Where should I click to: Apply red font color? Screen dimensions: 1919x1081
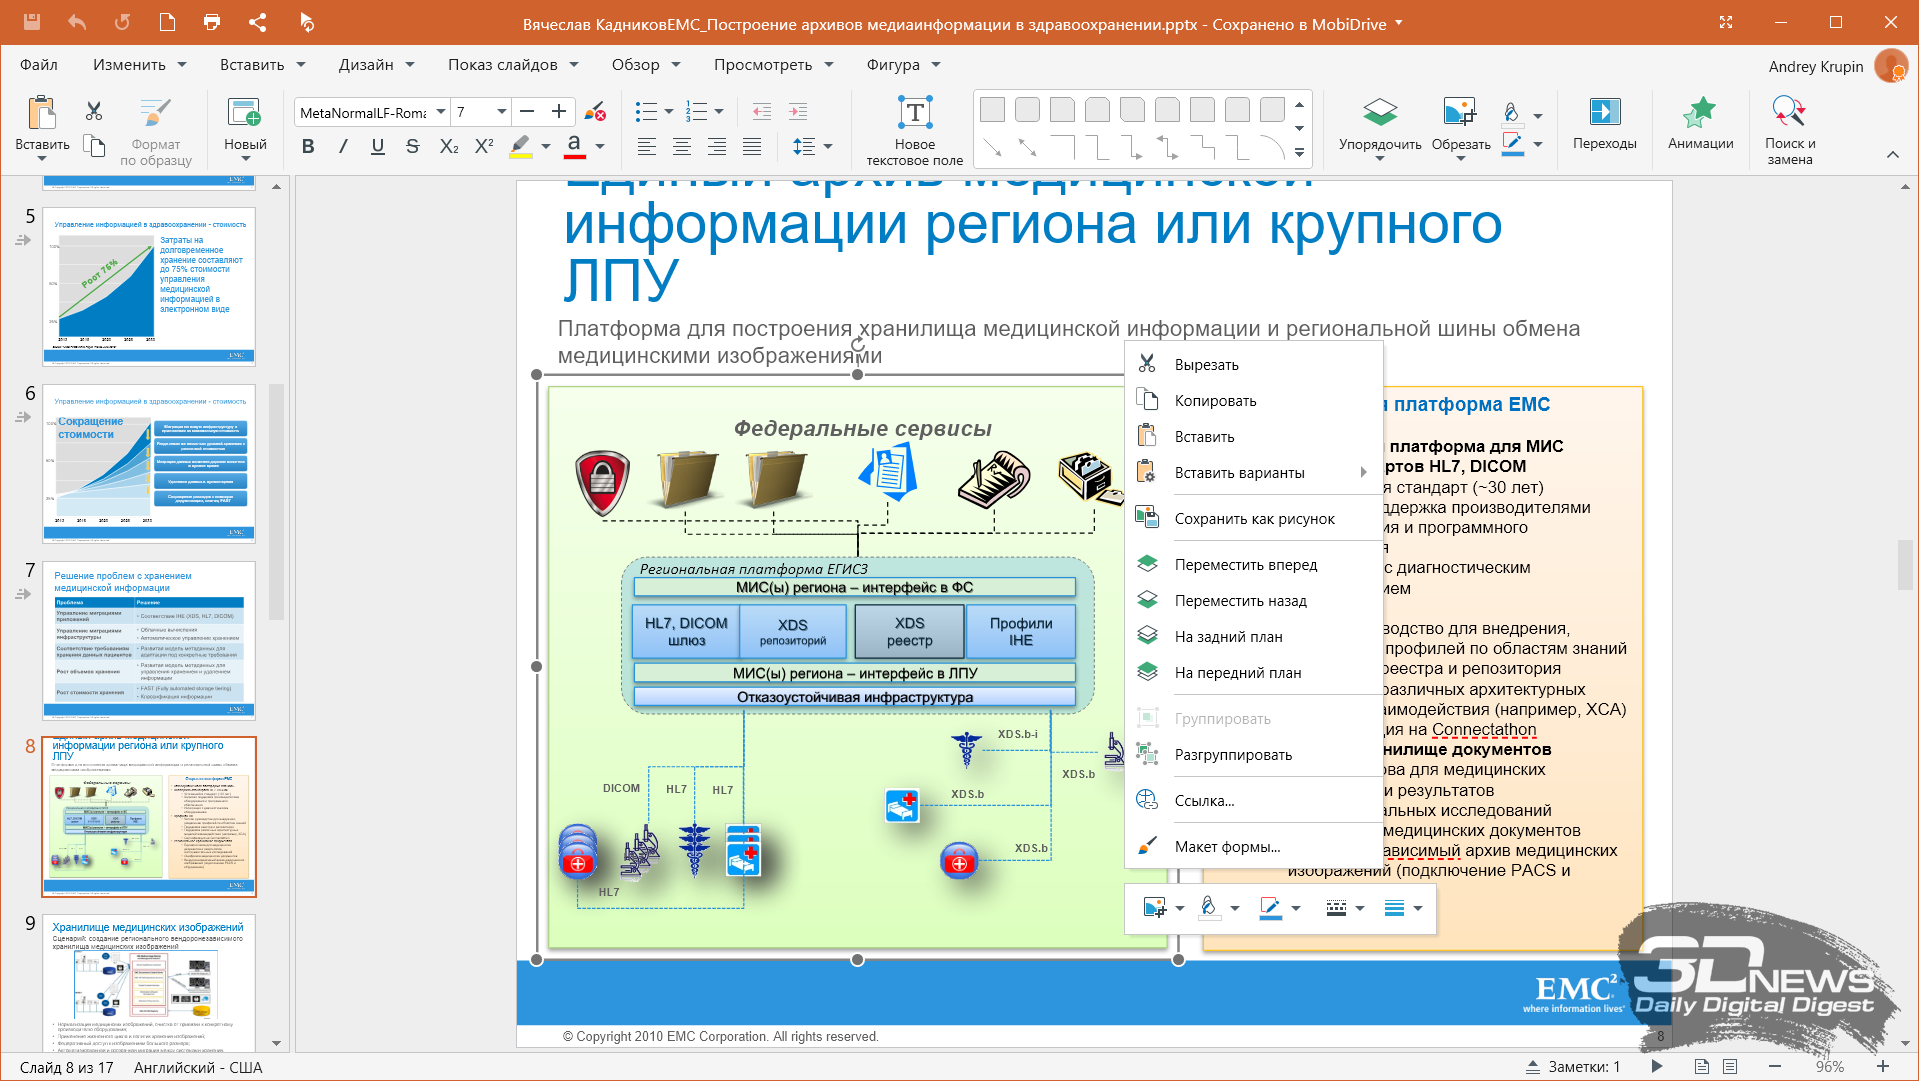[x=574, y=147]
